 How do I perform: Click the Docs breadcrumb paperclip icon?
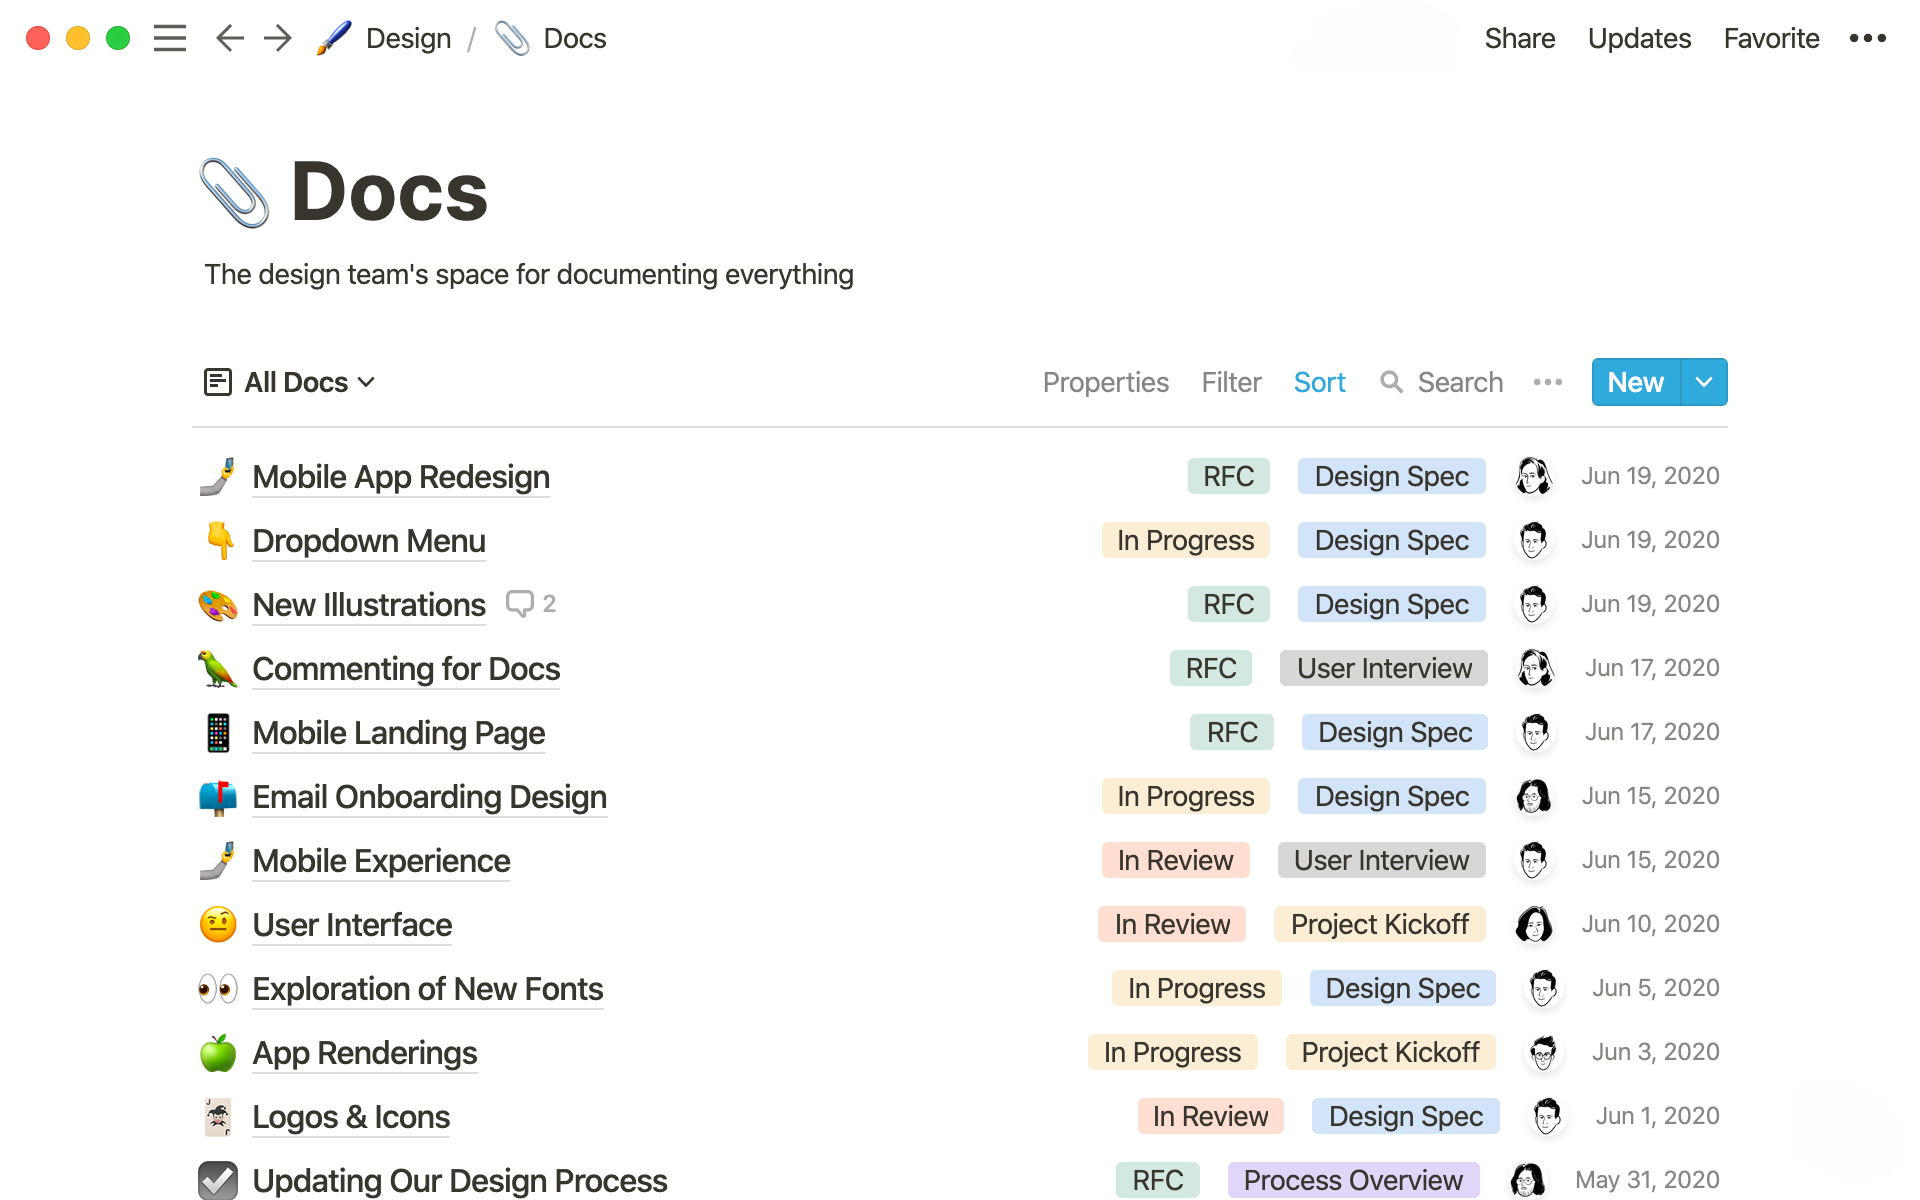tap(511, 37)
